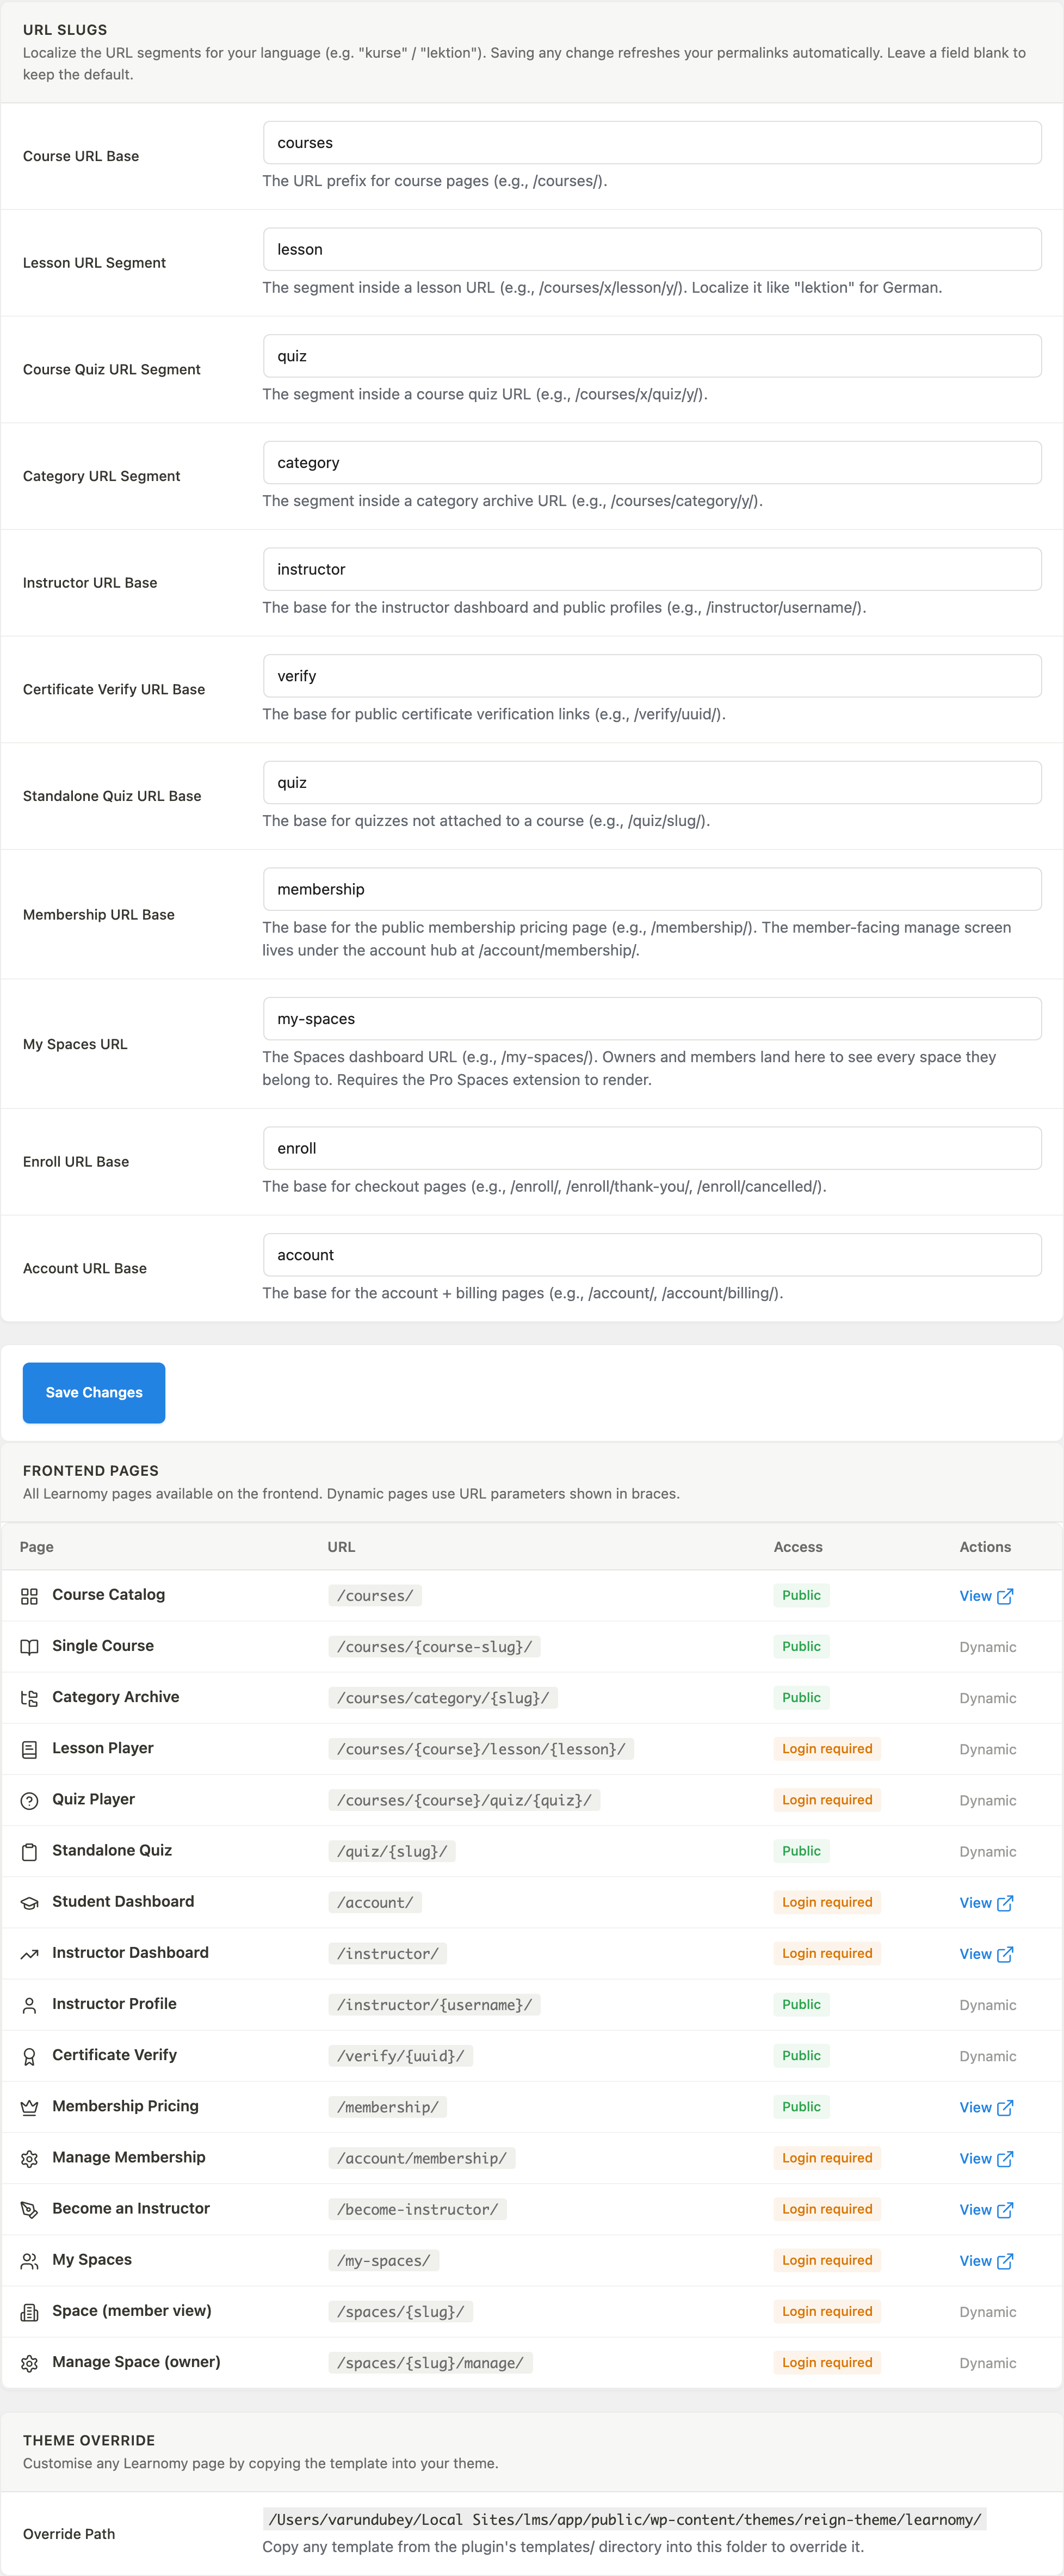Click the Course Catalog grid icon

[29, 1596]
